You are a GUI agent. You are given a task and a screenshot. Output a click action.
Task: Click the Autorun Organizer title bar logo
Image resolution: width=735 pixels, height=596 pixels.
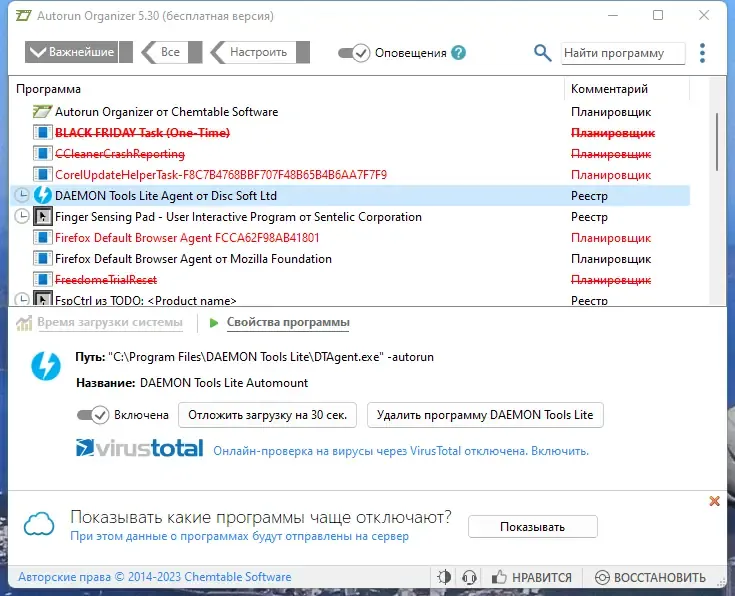(x=23, y=15)
